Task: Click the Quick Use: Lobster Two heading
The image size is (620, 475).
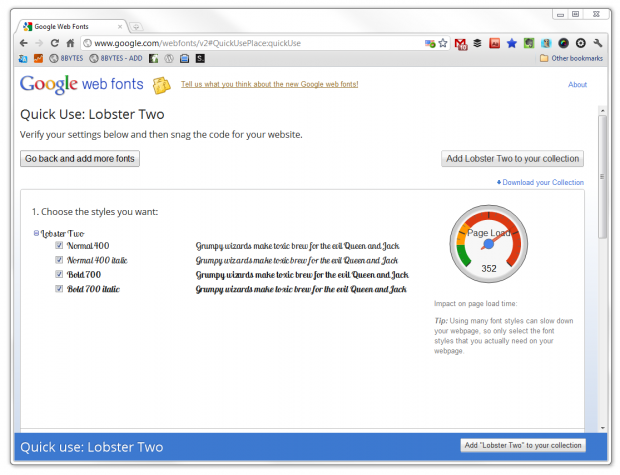Action: coord(92,114)
